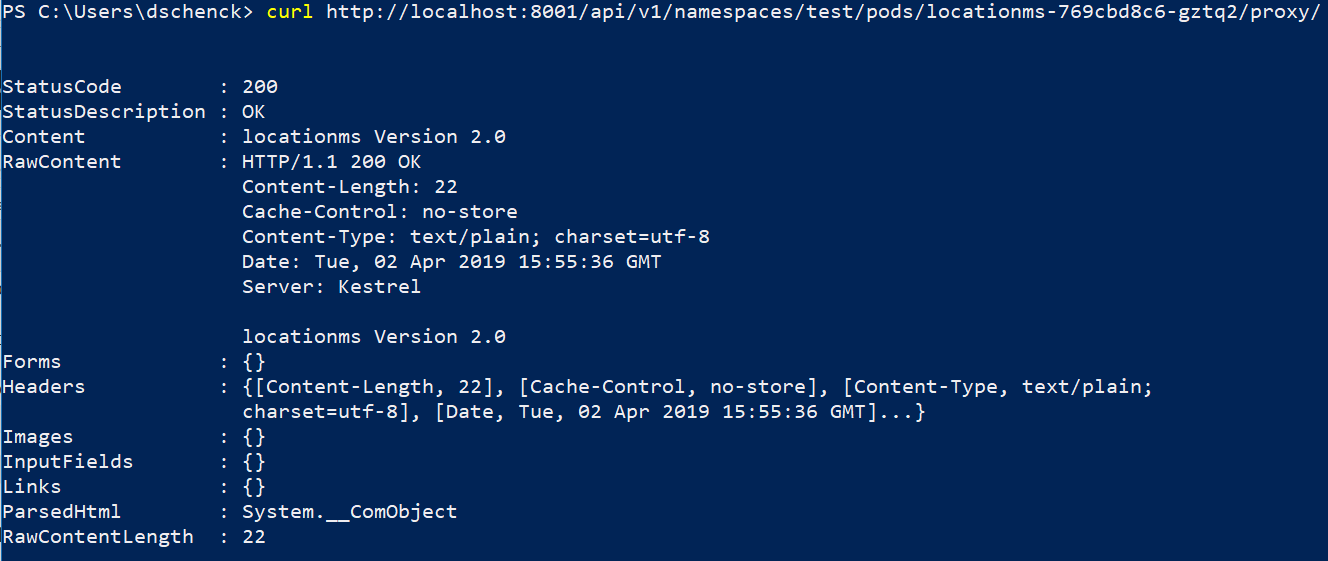The width and height of the screenshot is (1328, 561).
Task: Click the Forms property label
Action: 32,362
